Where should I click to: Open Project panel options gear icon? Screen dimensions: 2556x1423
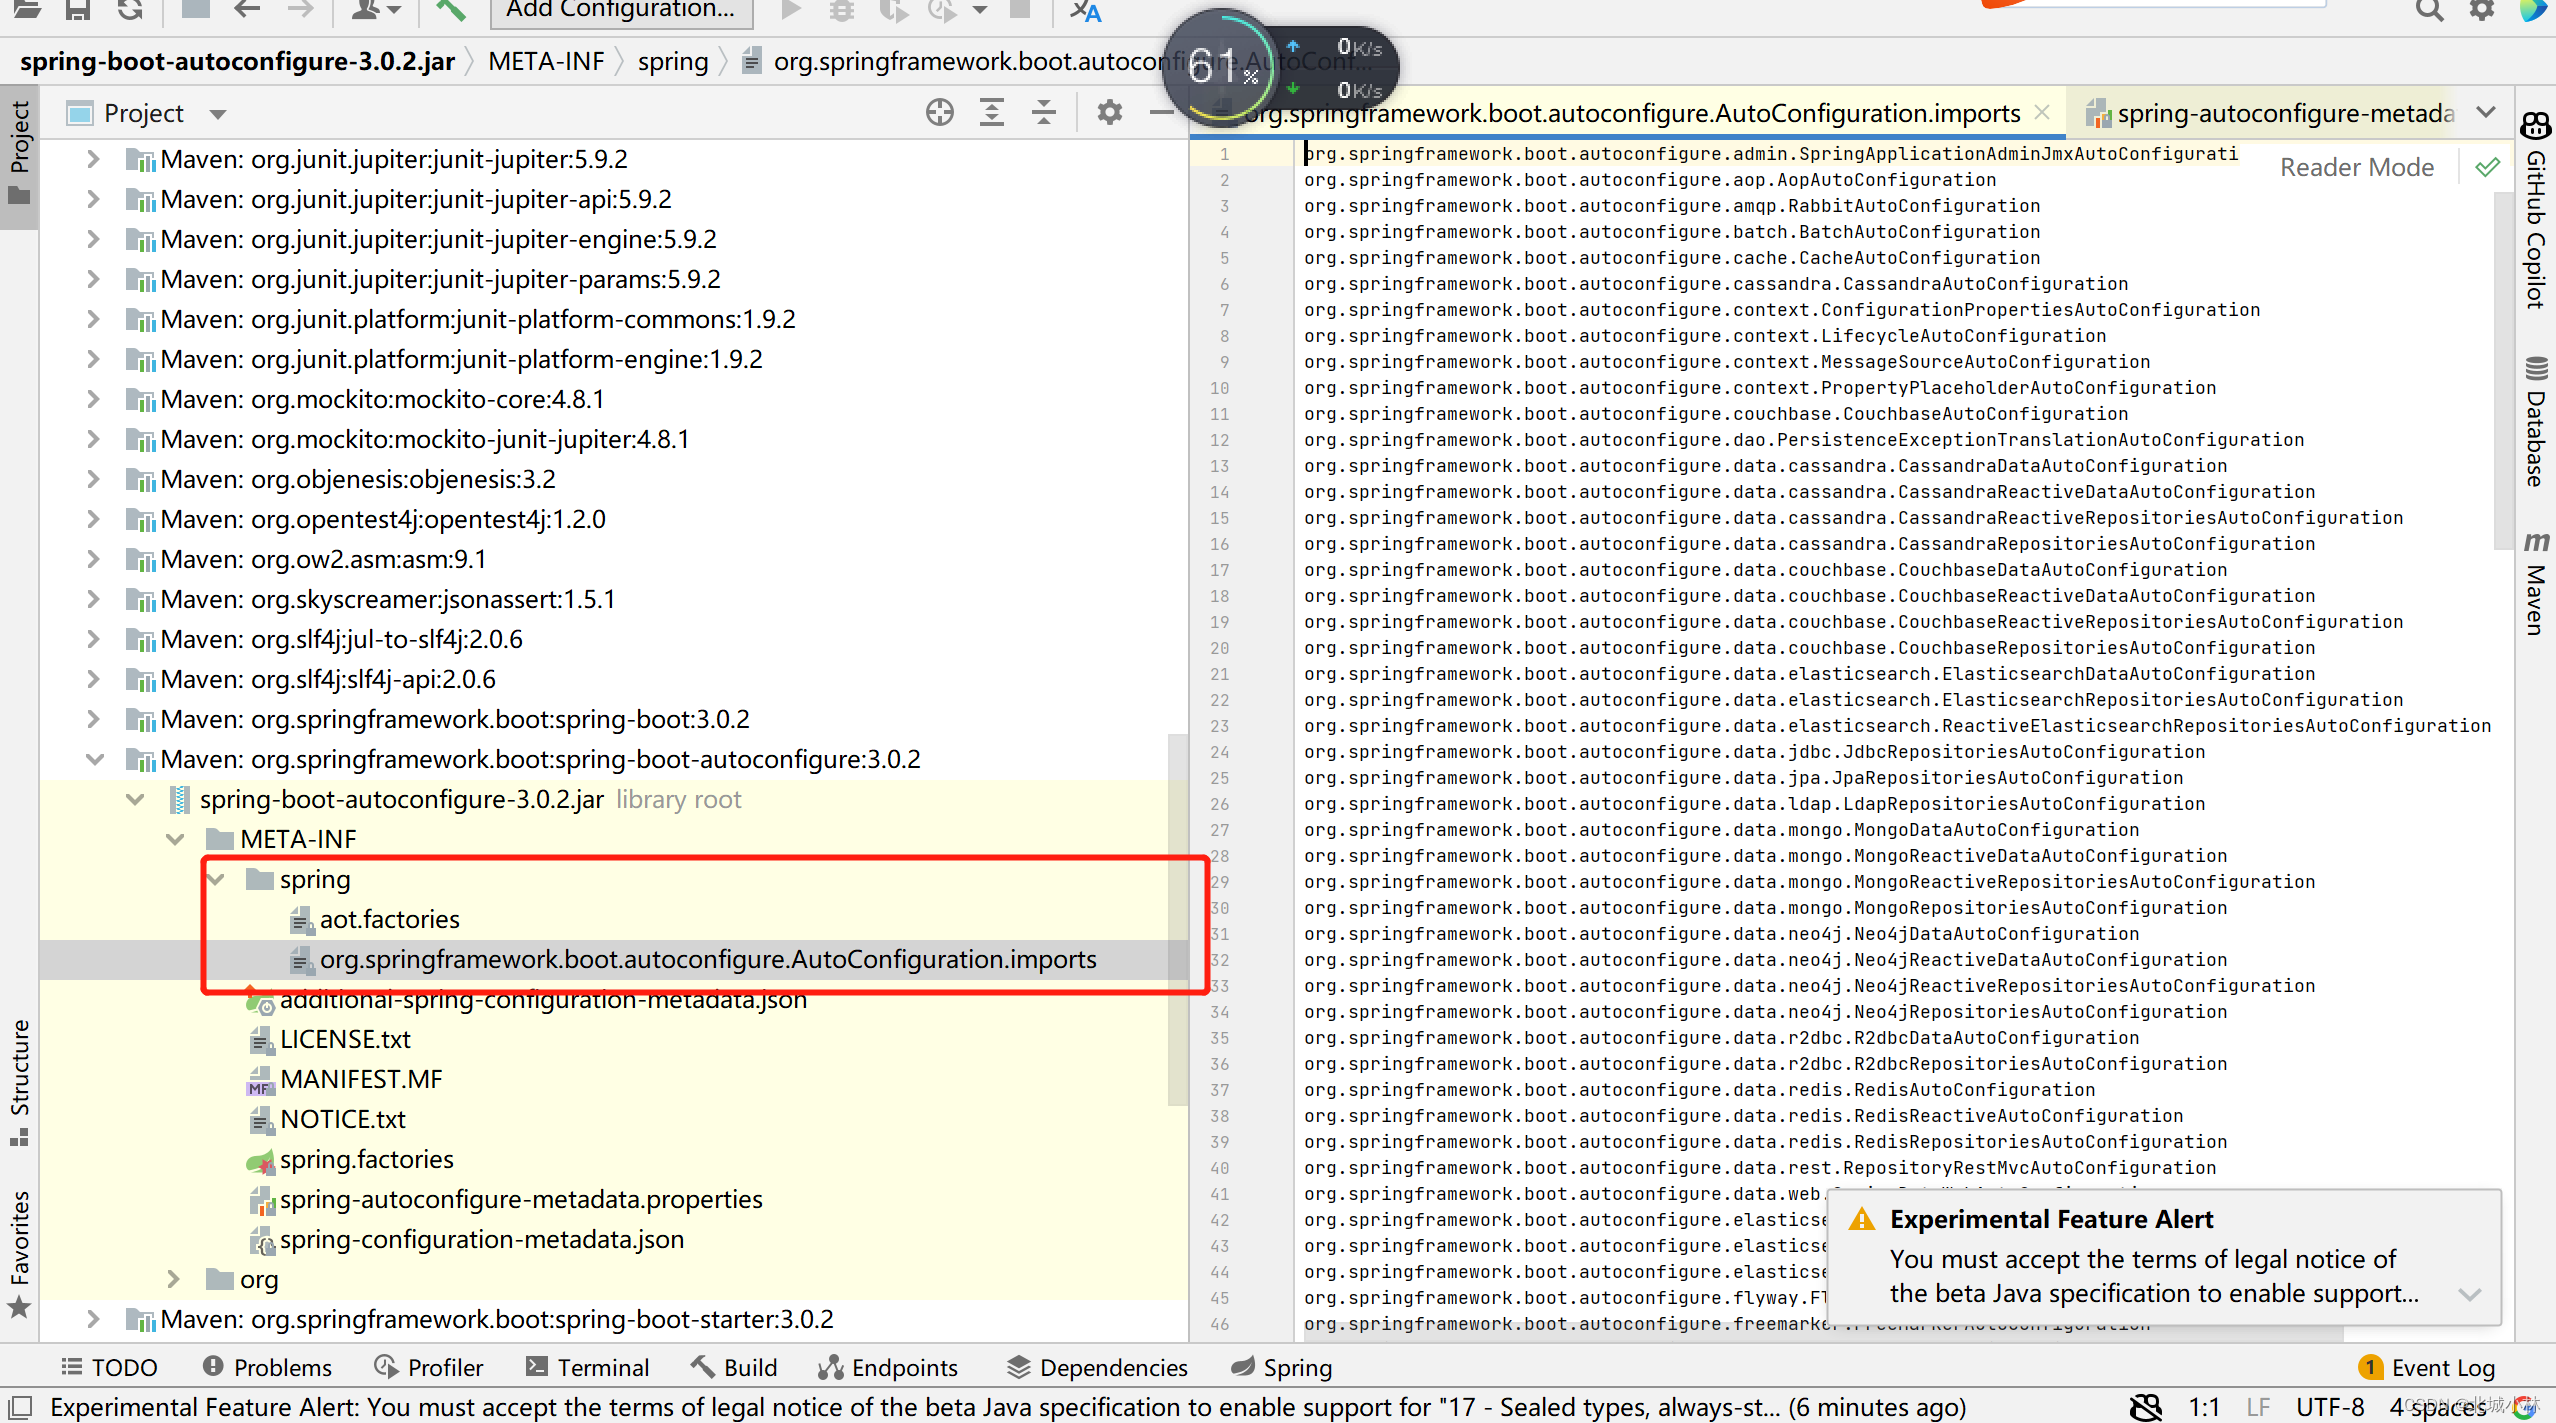click(x=1109, y=112)
